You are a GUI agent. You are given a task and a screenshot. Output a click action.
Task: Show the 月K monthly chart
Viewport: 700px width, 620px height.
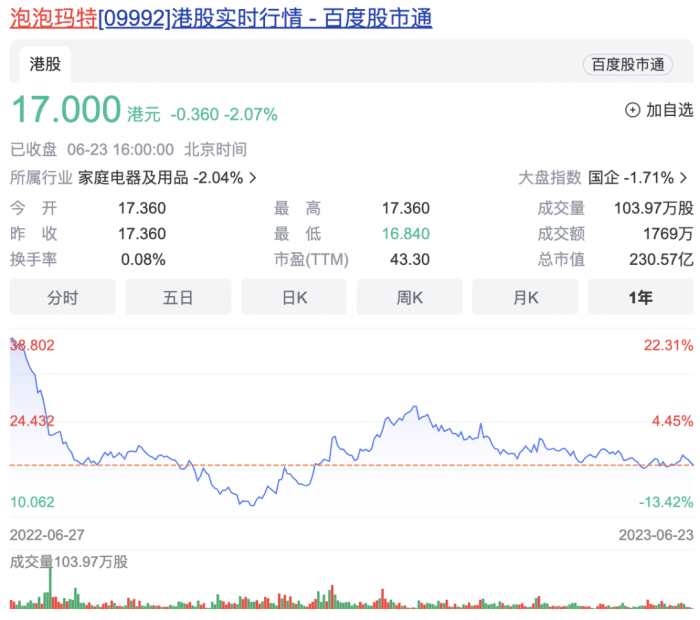click(x=525, y=297)
